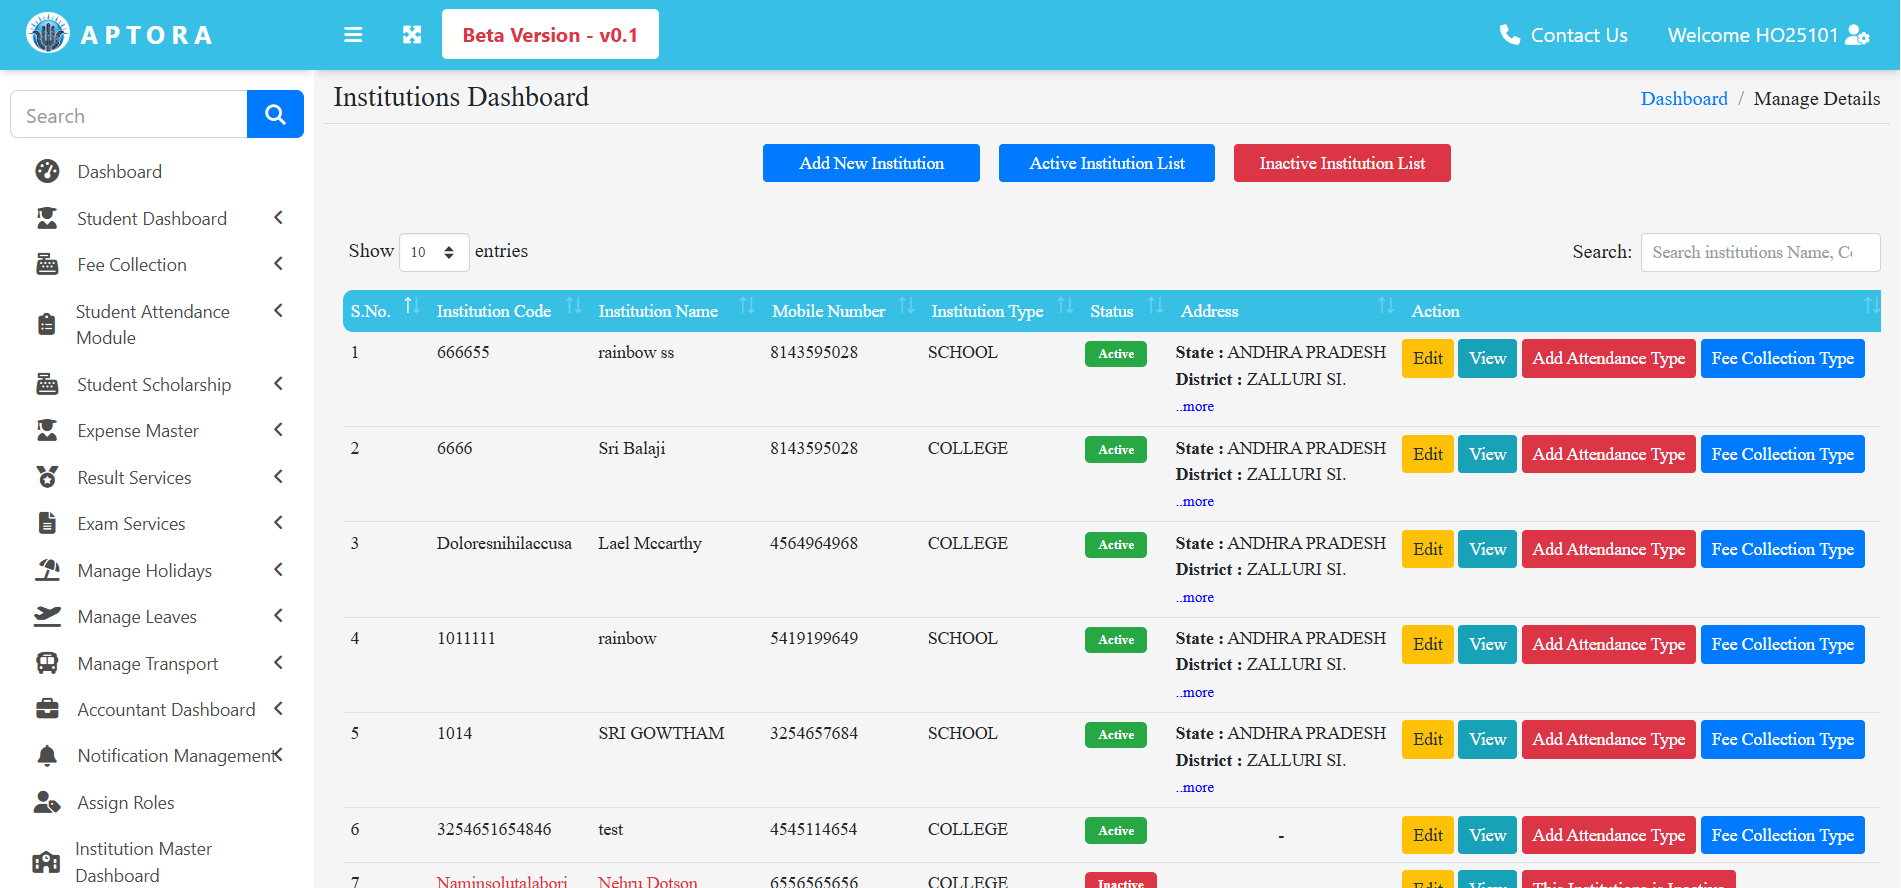Screen dimensions: 1901x888
Task: Expand Student Dashboard submenu chevron
Action: 279,218
